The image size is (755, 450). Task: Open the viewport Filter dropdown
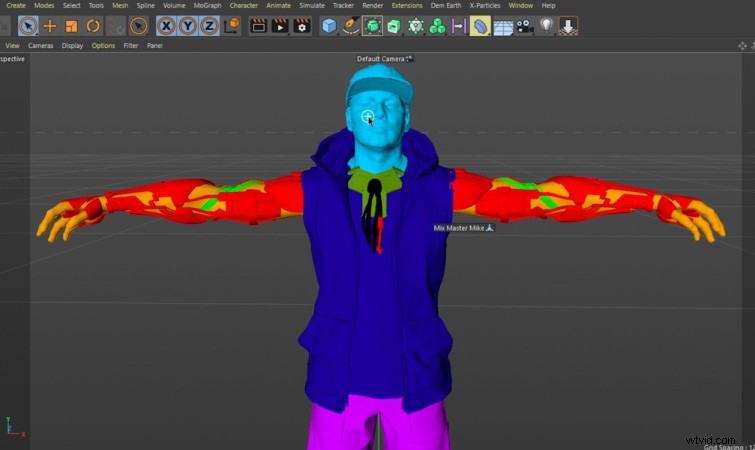click(131, 46)
